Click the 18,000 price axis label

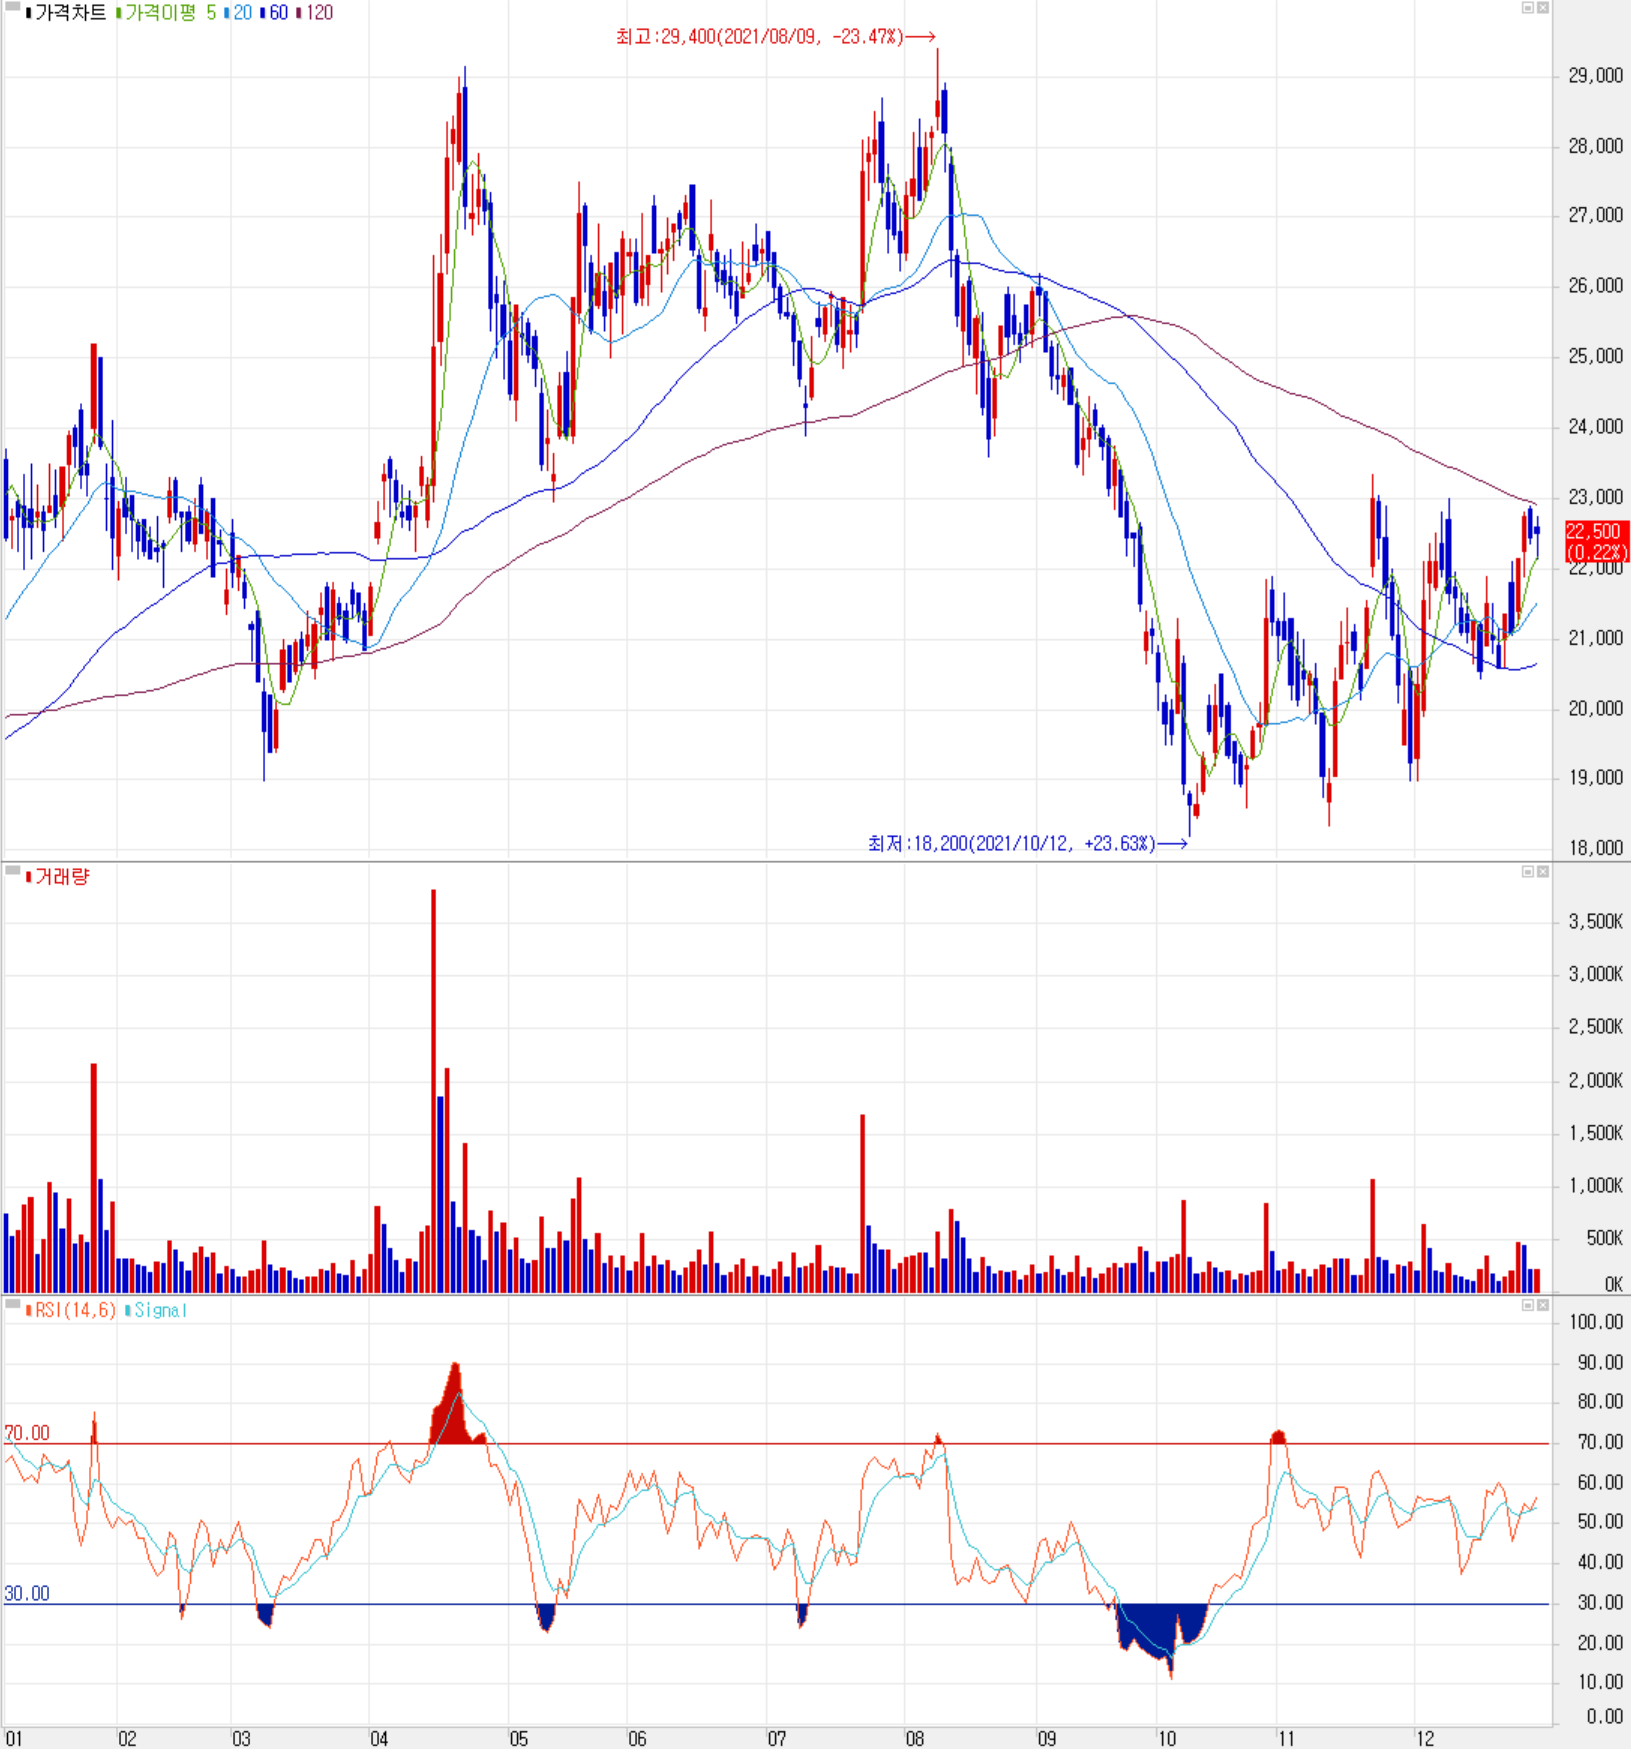click(1596, 849)
